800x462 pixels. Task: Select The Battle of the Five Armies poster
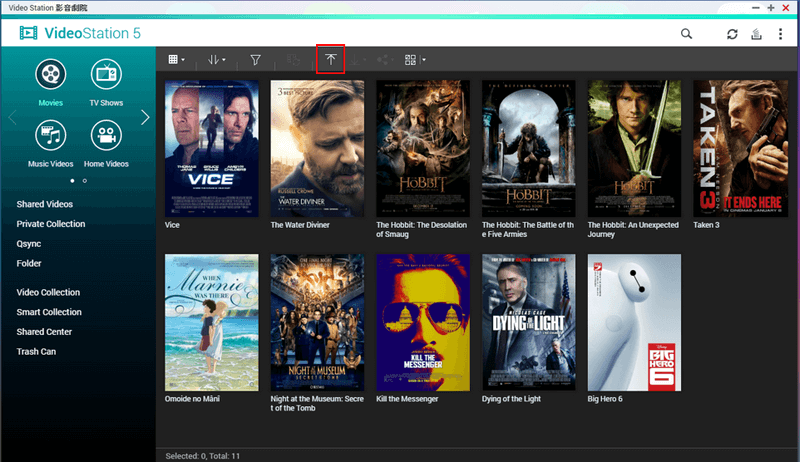coord(529,148)
